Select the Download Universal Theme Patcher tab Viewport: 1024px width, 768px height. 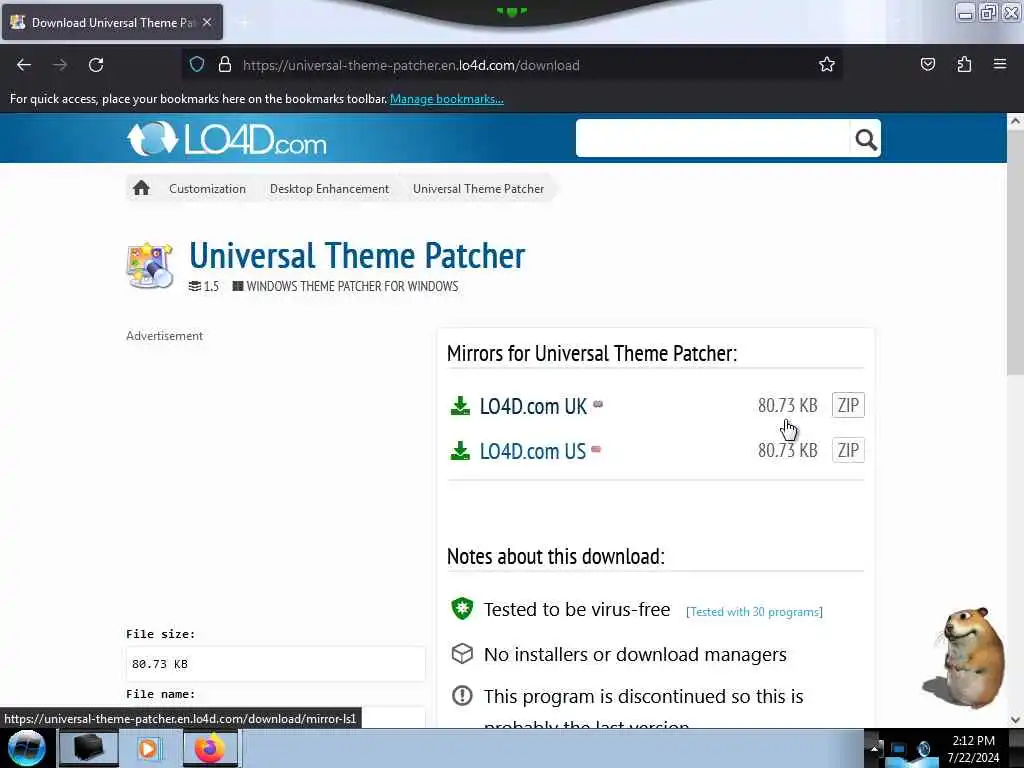click(112, 22)
